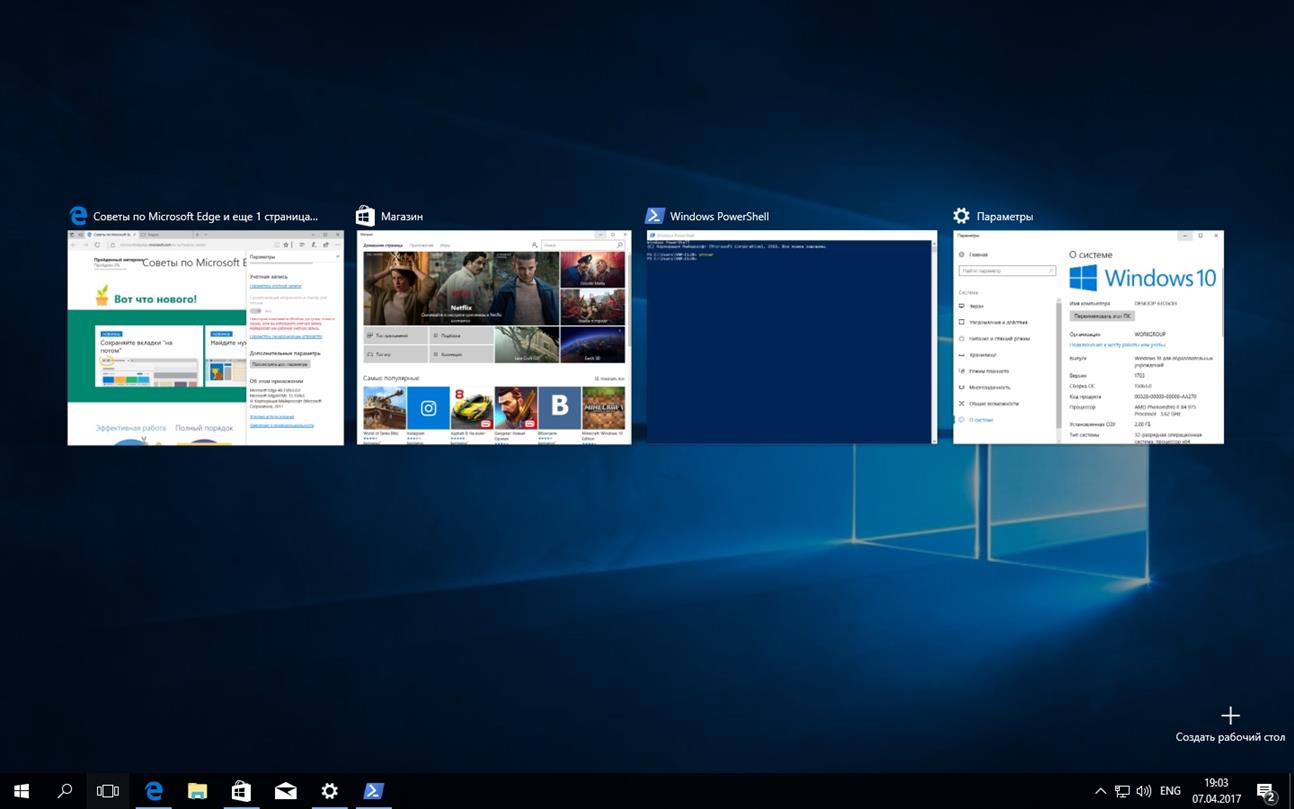The image size is (1294, 809).
Task: Click the gear icon beside Параметры title
Action: (x=962, y=215)
